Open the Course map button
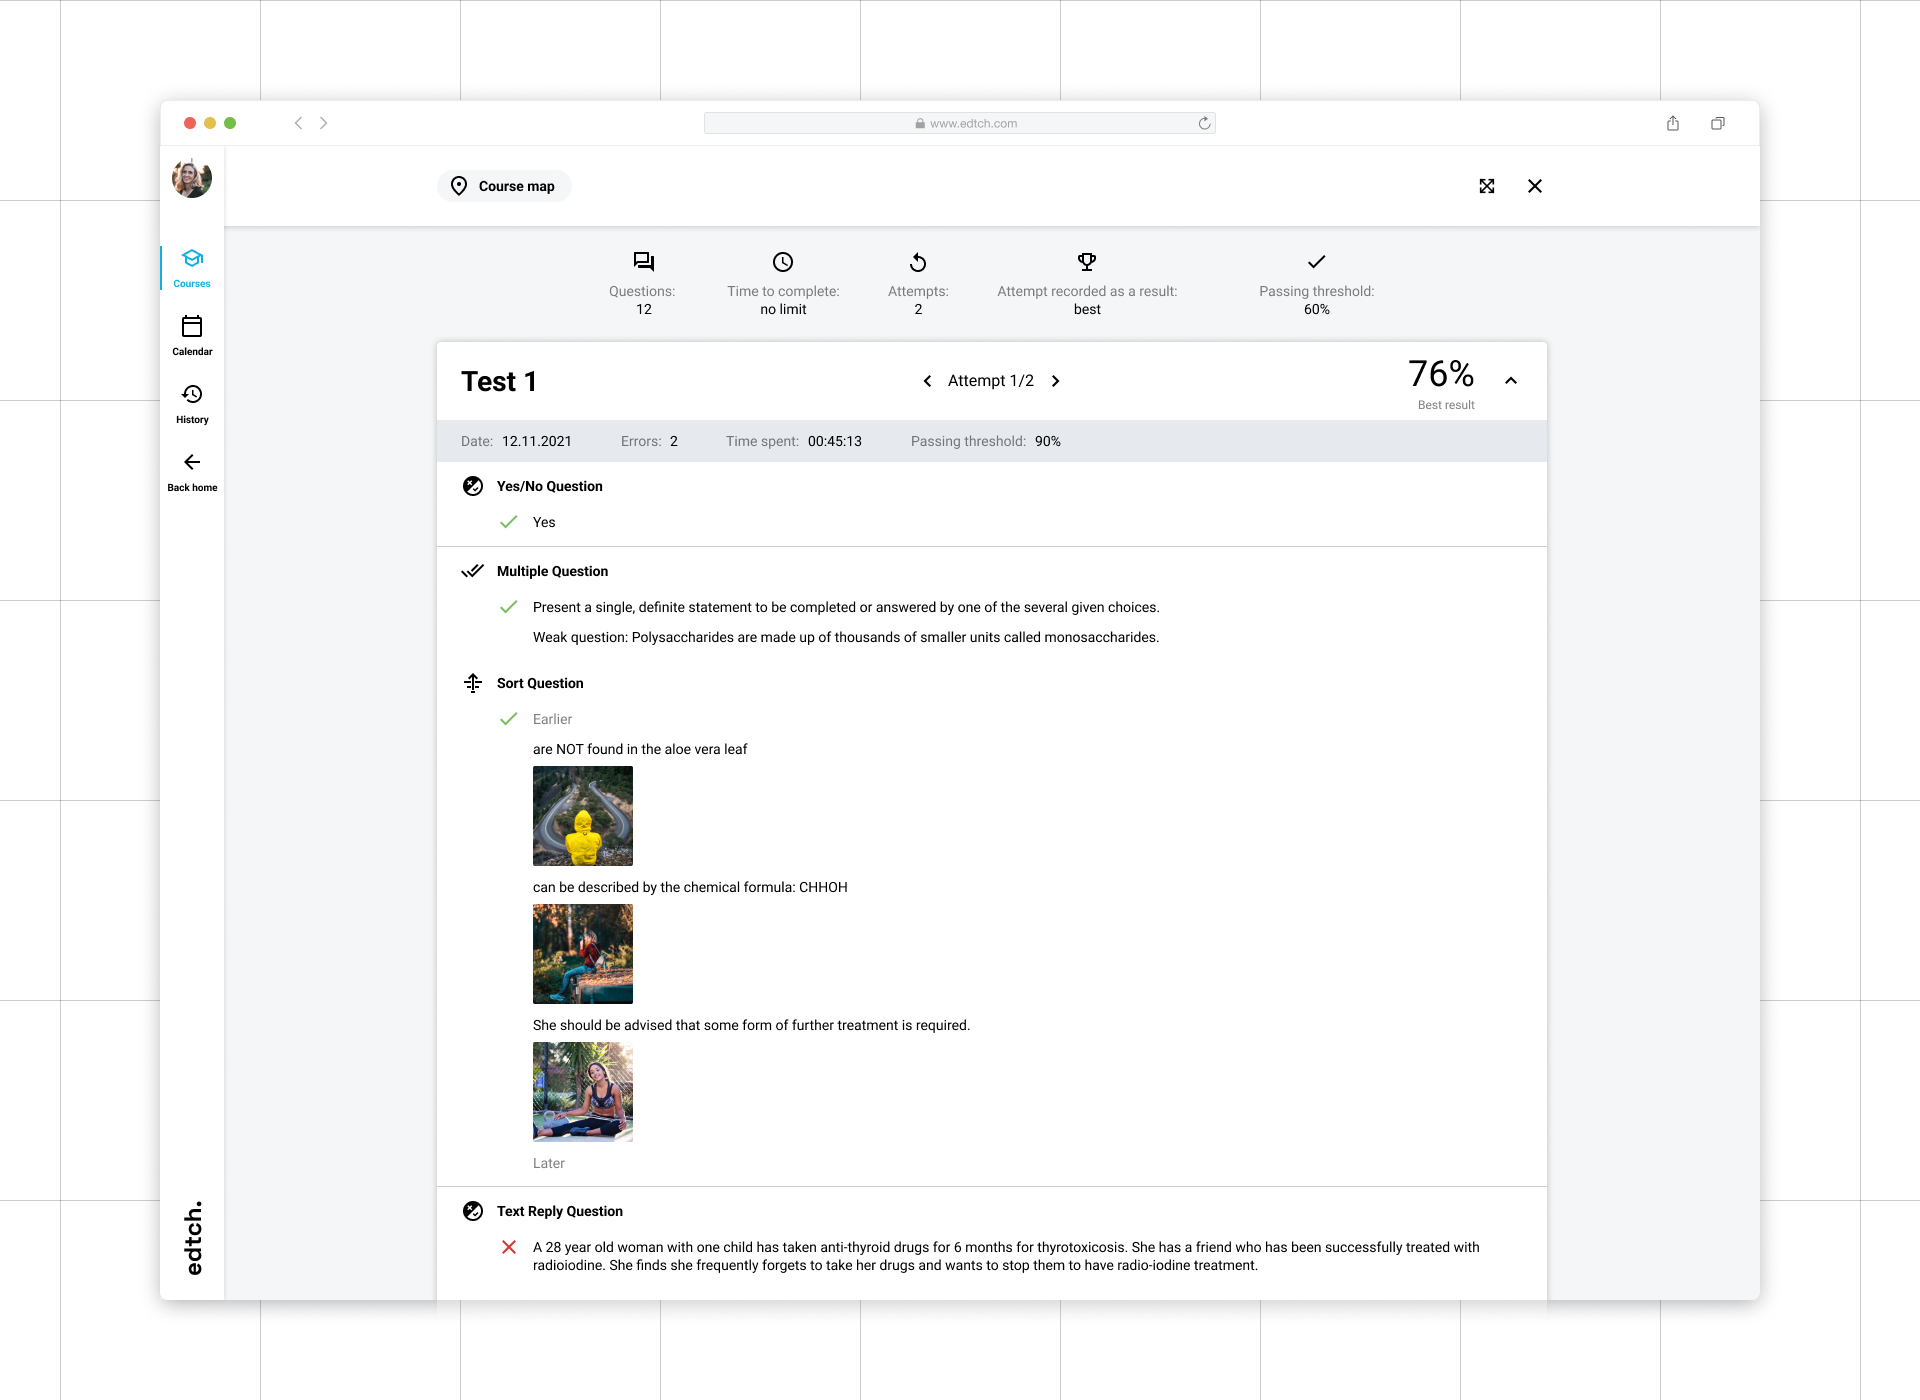This screenshot has height=1400, width=1920. coord(504,186)
